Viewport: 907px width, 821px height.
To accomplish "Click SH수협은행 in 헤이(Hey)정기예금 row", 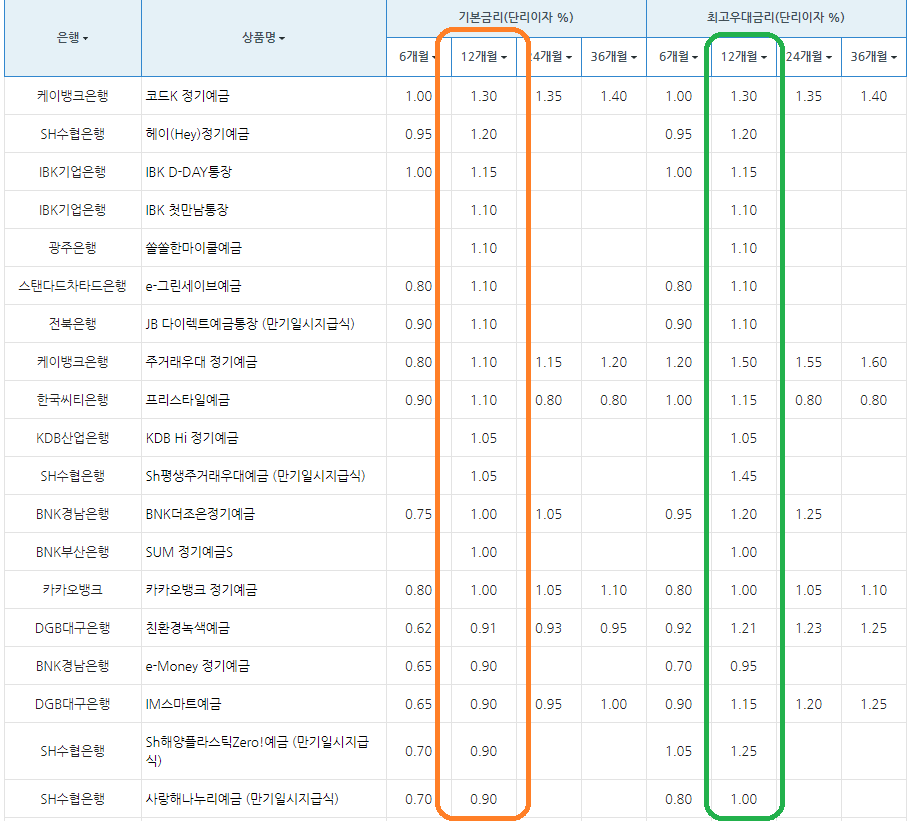I will click(x=72, y=134).
